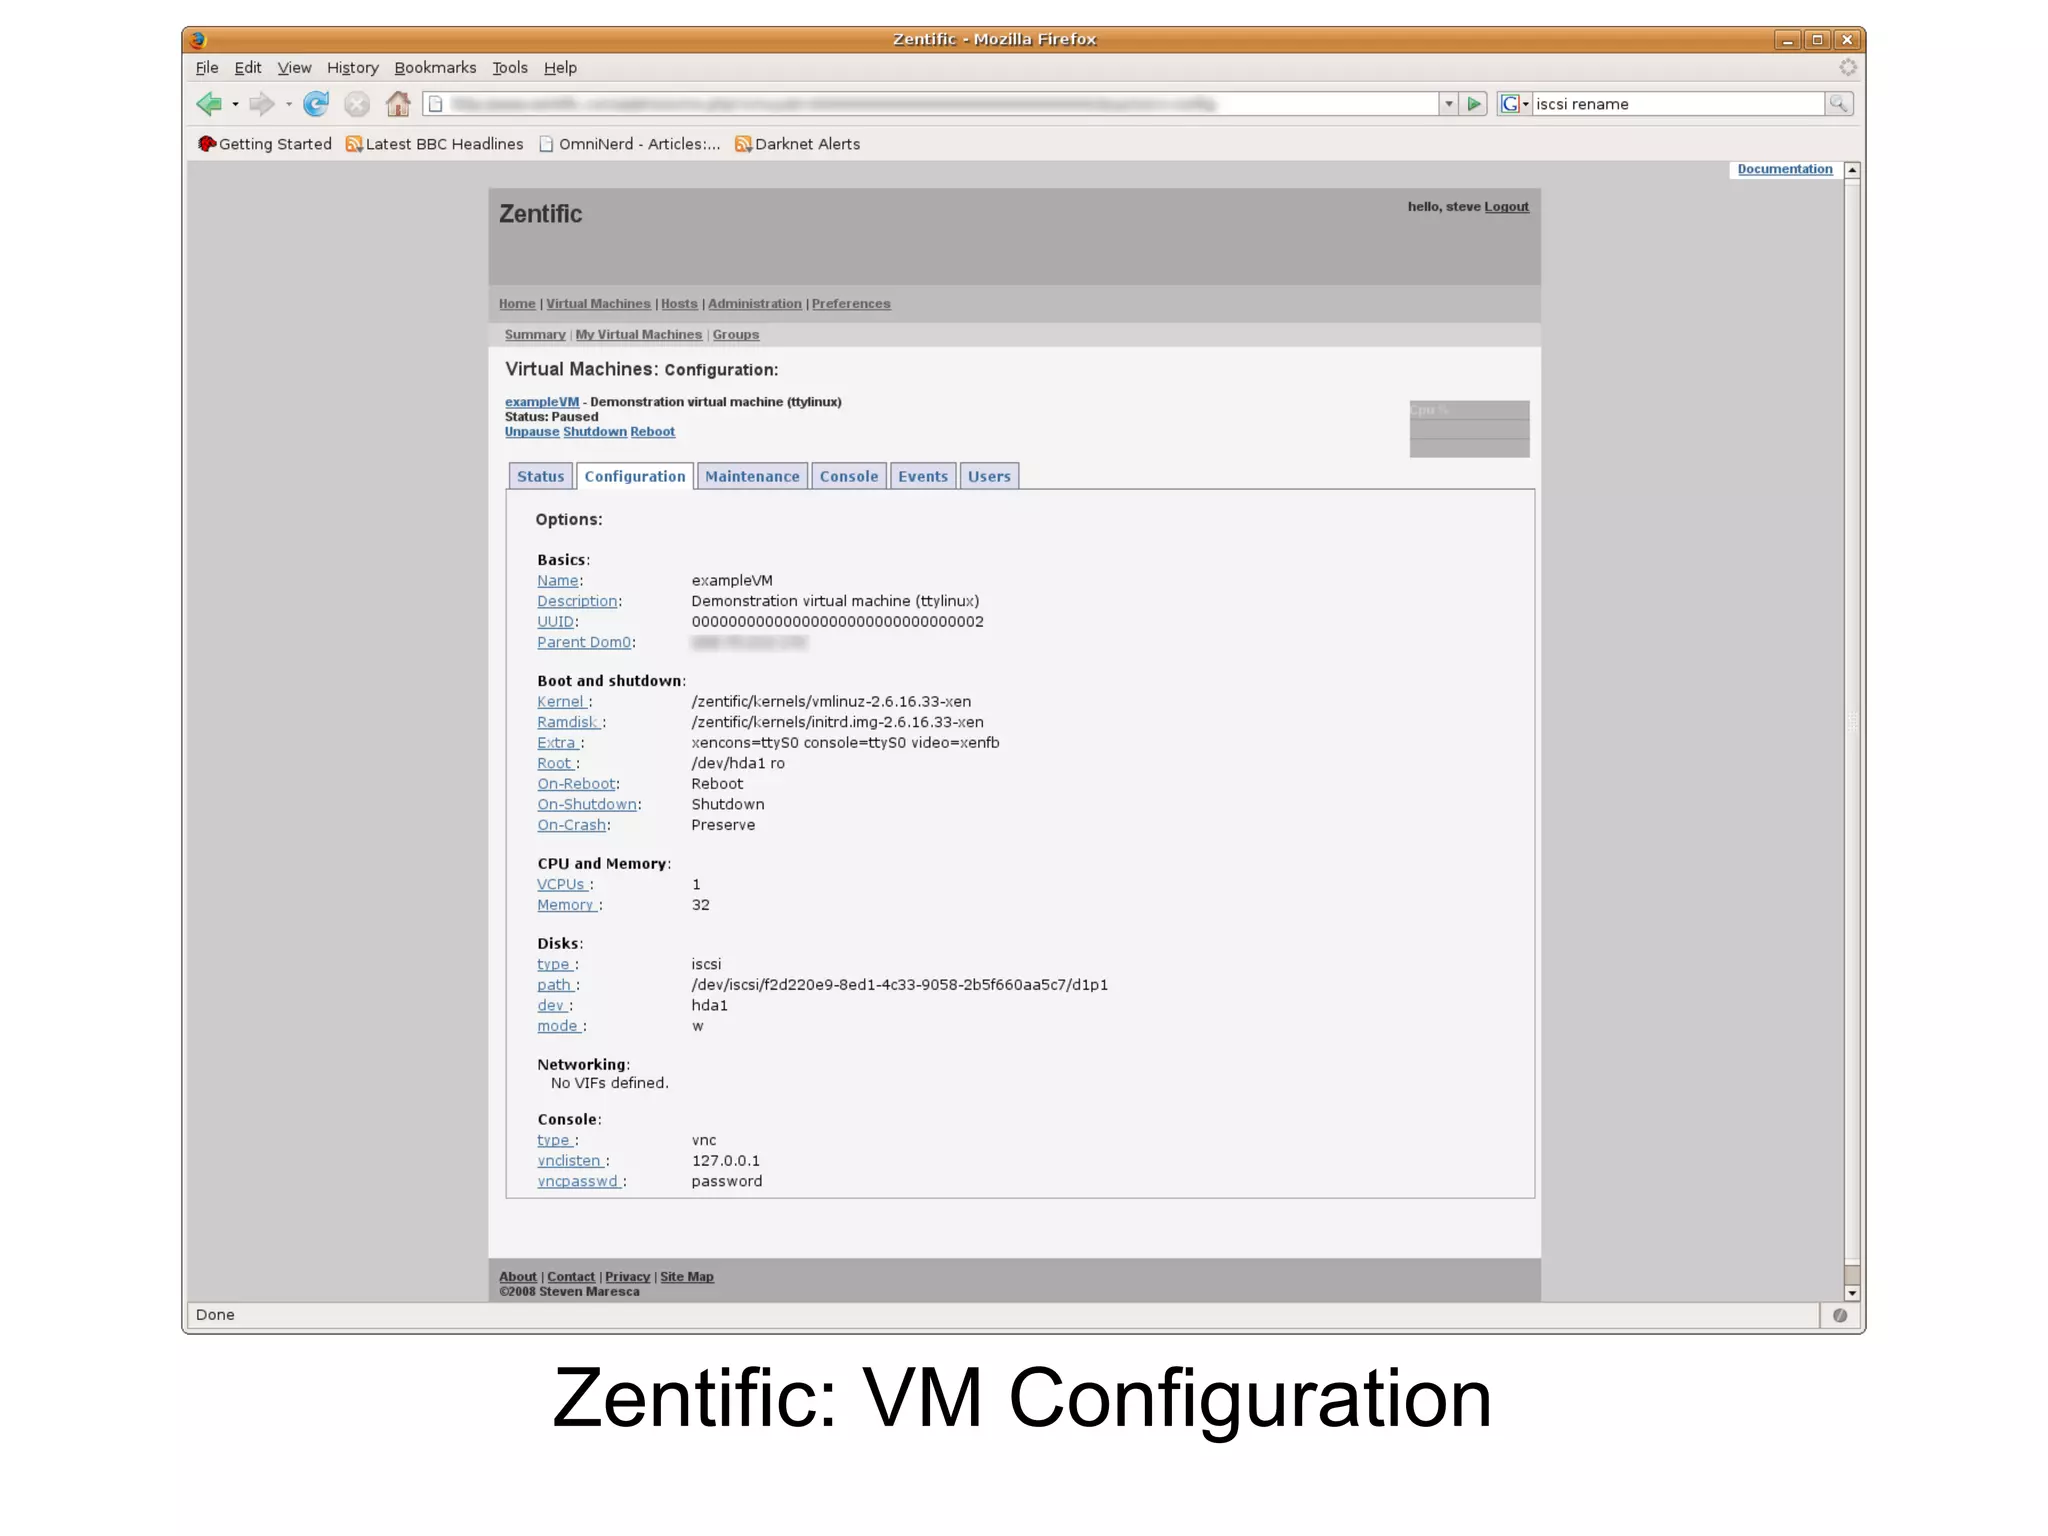Open the Forward button history dropdown arrow

(288, 104)
